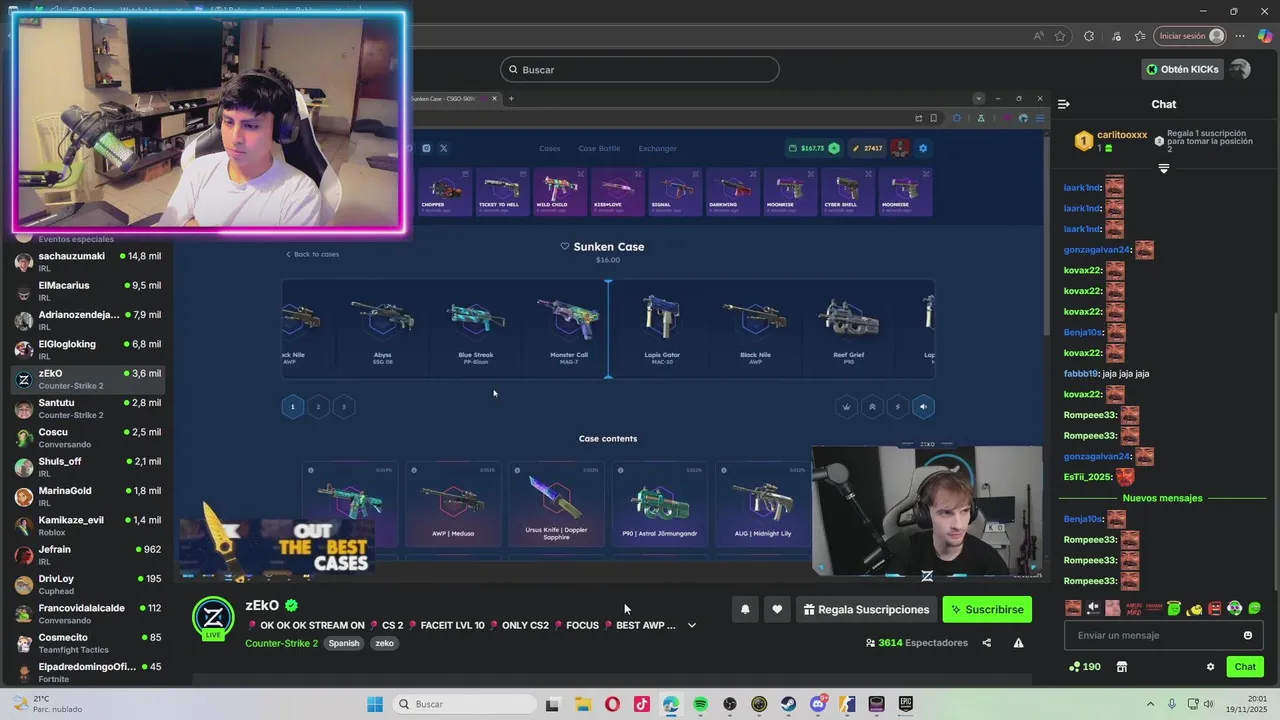Viewport: 1280px width, 720px height.
Task: Open ElGlogloking channel in sidebar
Action: coord(86,349)
